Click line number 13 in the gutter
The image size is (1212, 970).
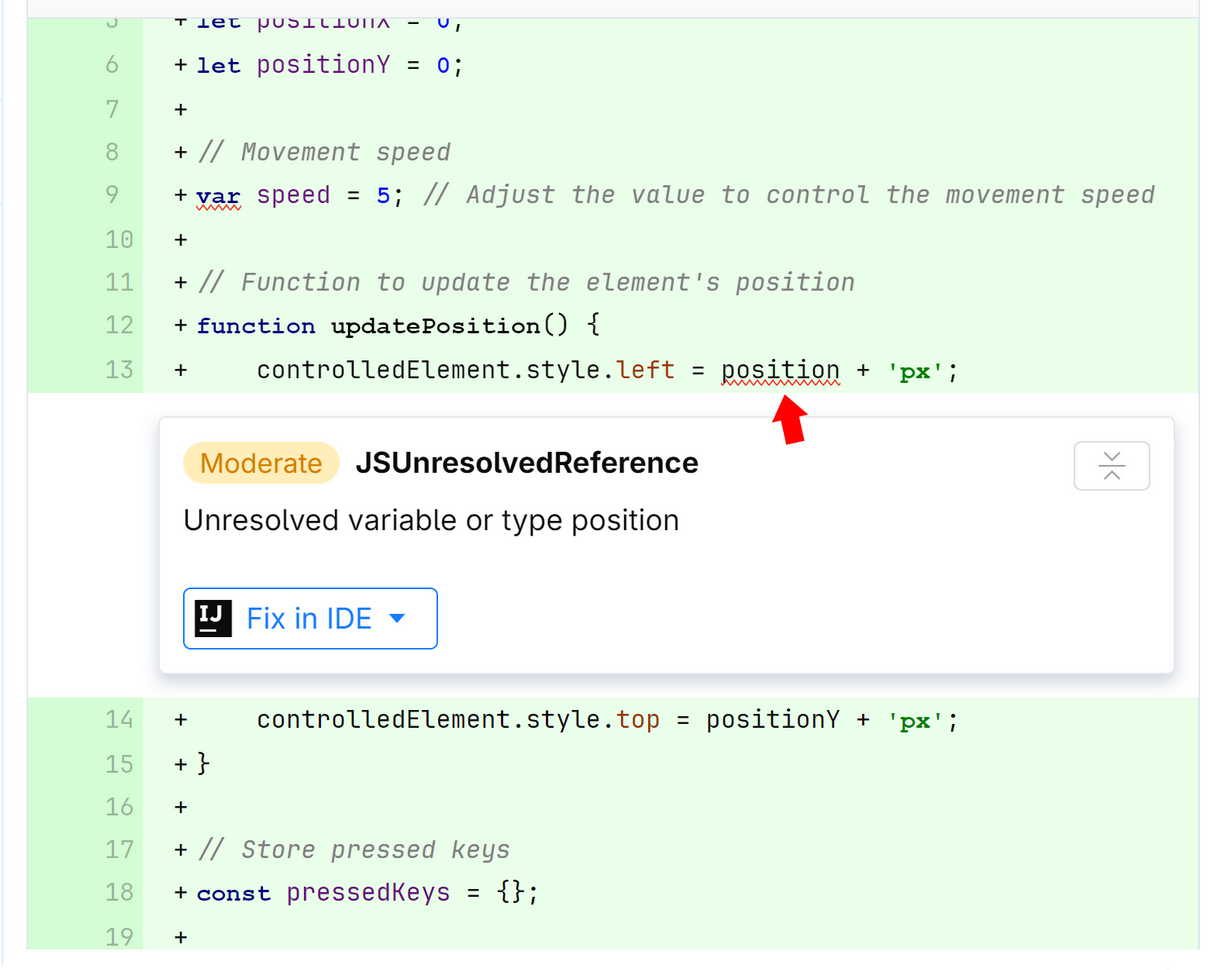point(119,369)
